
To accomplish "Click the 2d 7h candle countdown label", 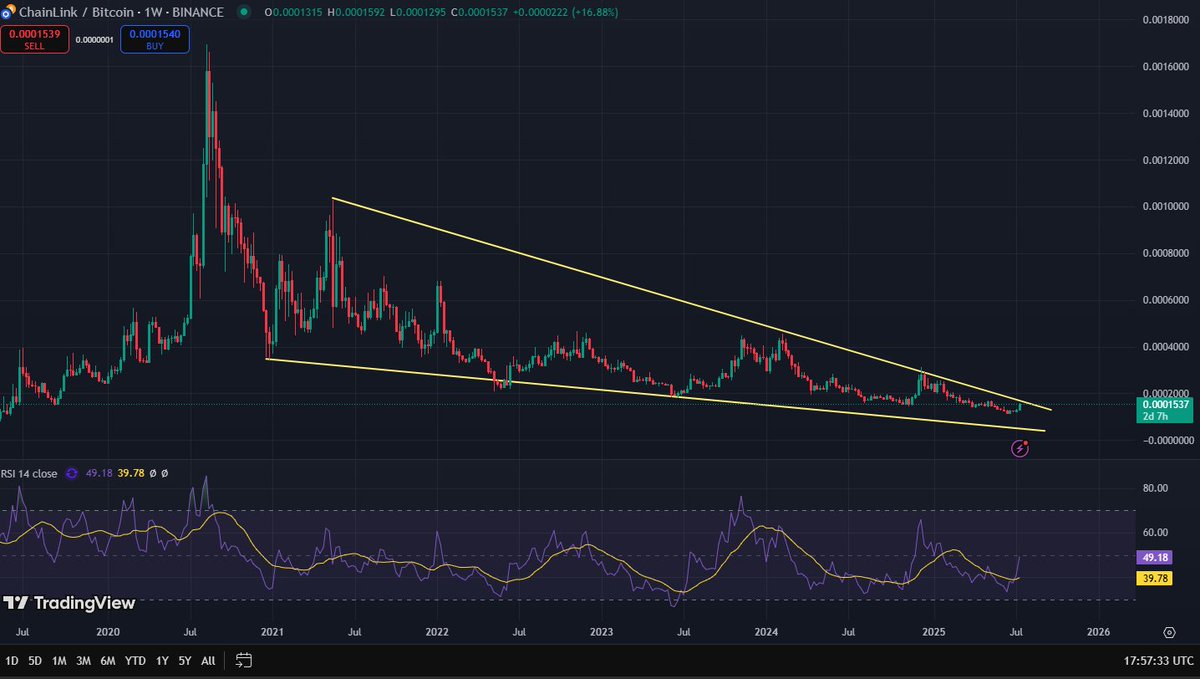I will pos(1153,416).
